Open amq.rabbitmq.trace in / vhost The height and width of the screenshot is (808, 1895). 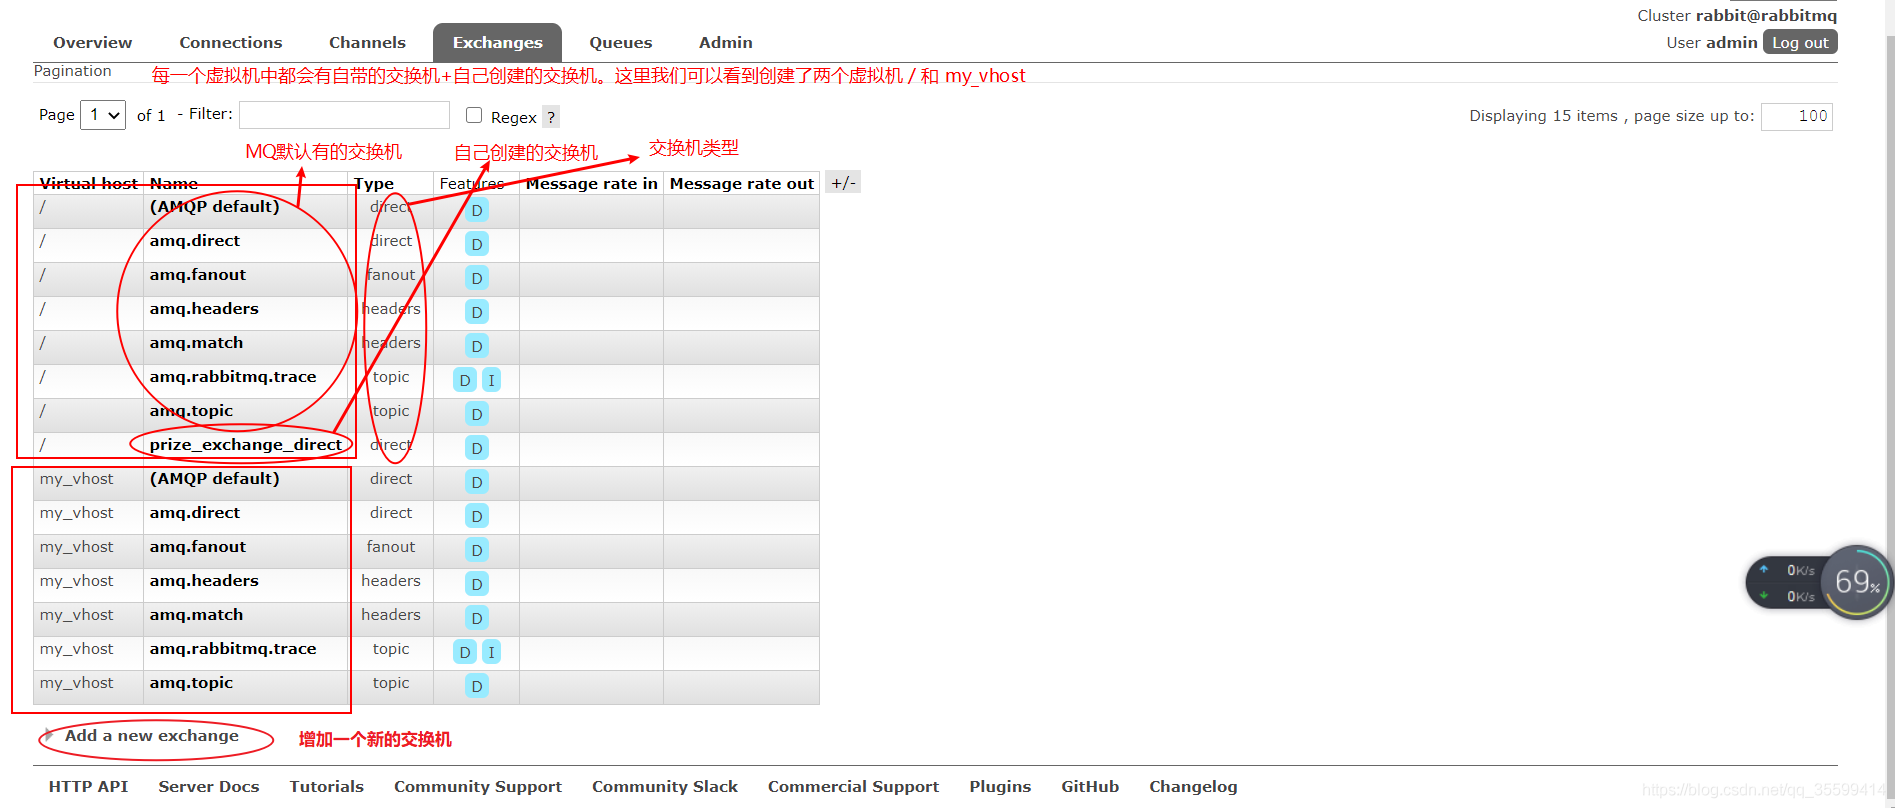point(232,376)
